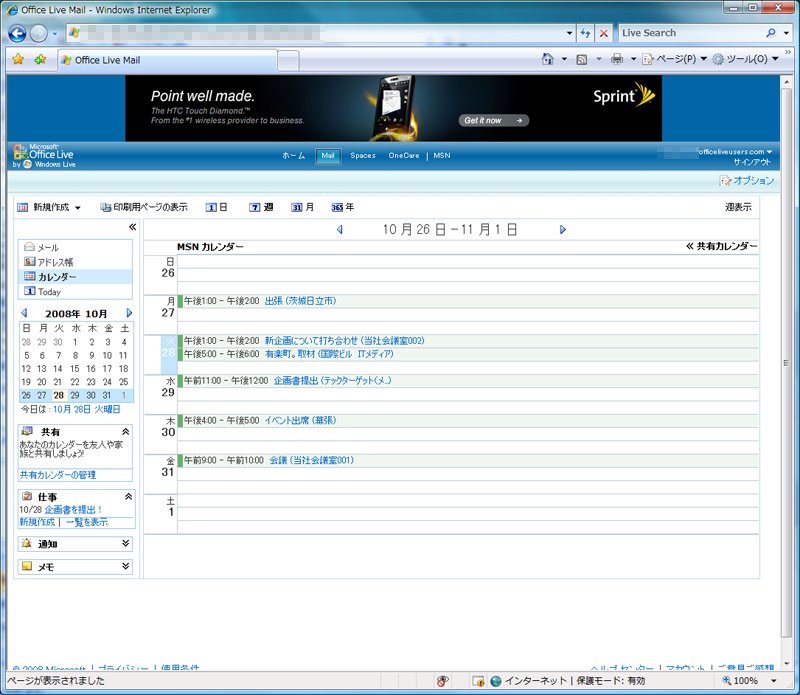Select day 29 in mini calendar
Viewport: 800px width, 695px height.
[x=74, y=395]
